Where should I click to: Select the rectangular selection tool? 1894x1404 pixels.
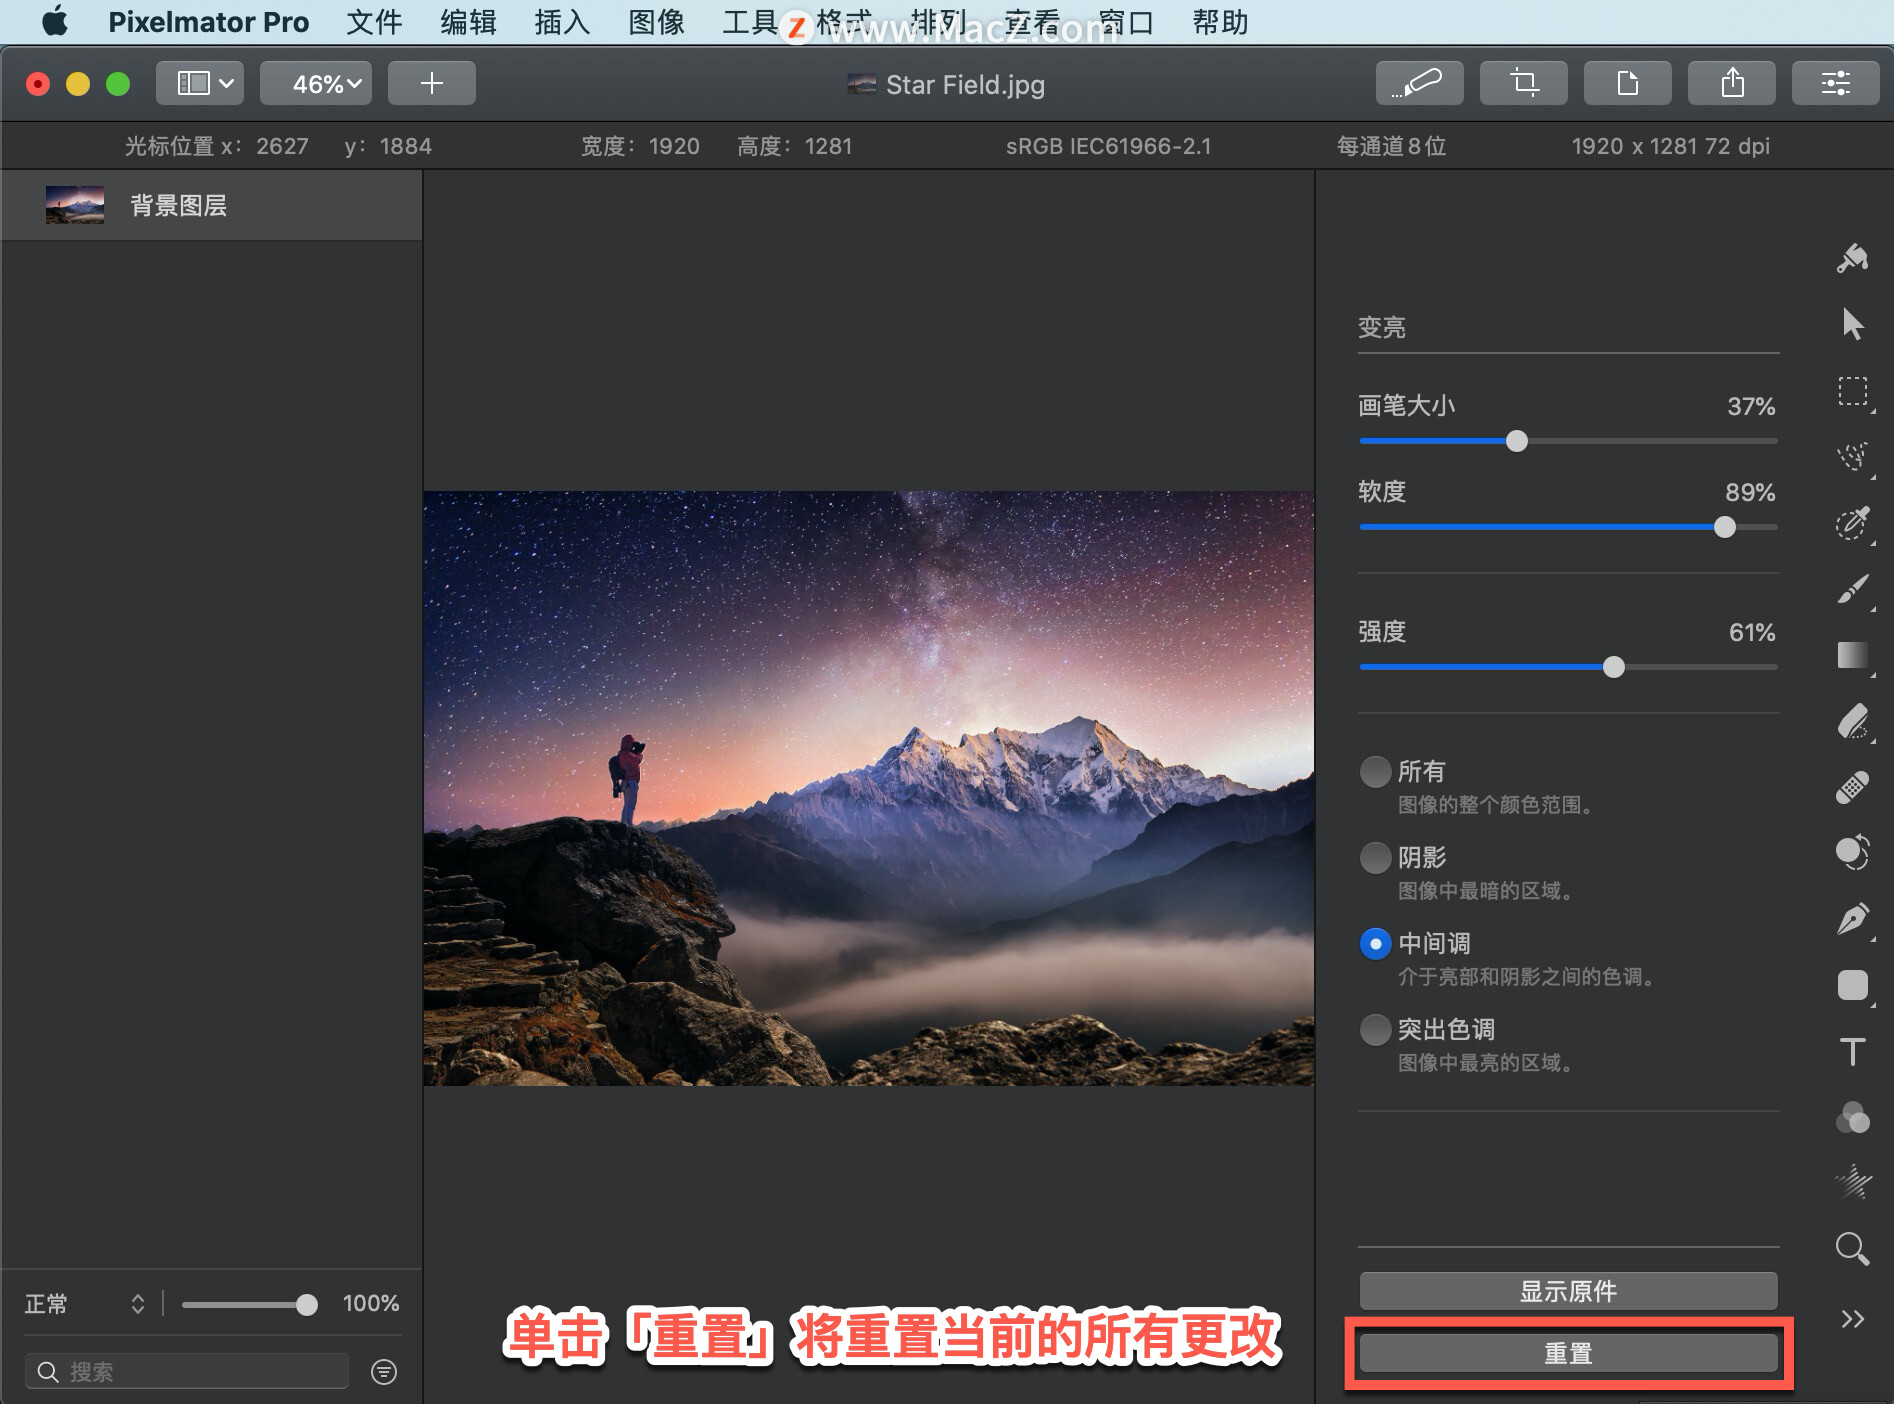(x=1852, y=391)
